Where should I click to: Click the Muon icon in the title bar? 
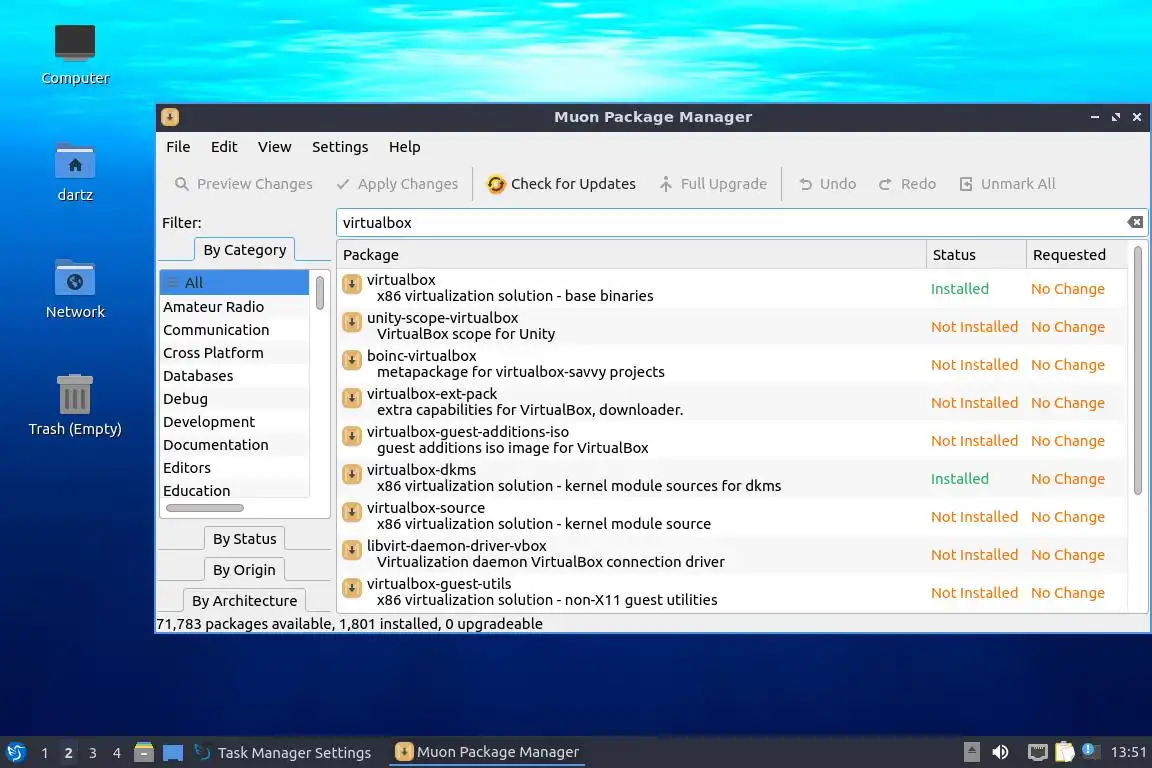170,117
